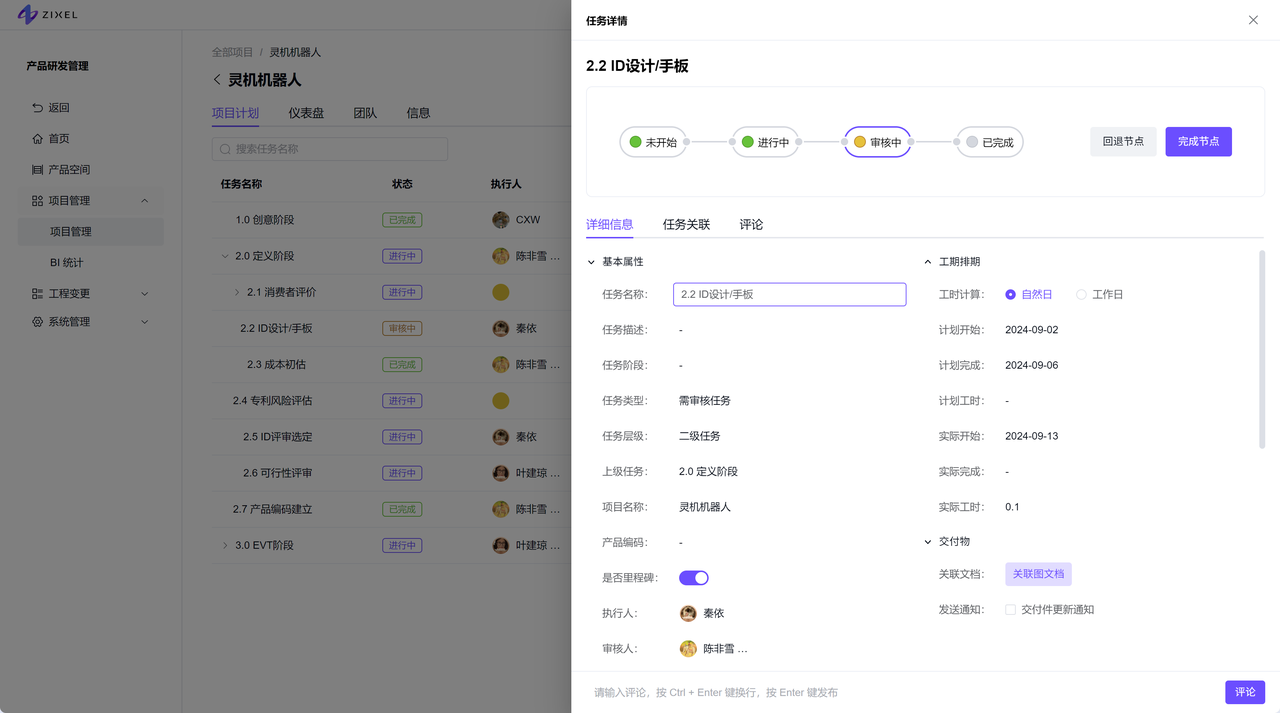Screen dimensions: 1280x713
Task: Open BI 统计 in sidebar
Action: [x=67, y=262]
